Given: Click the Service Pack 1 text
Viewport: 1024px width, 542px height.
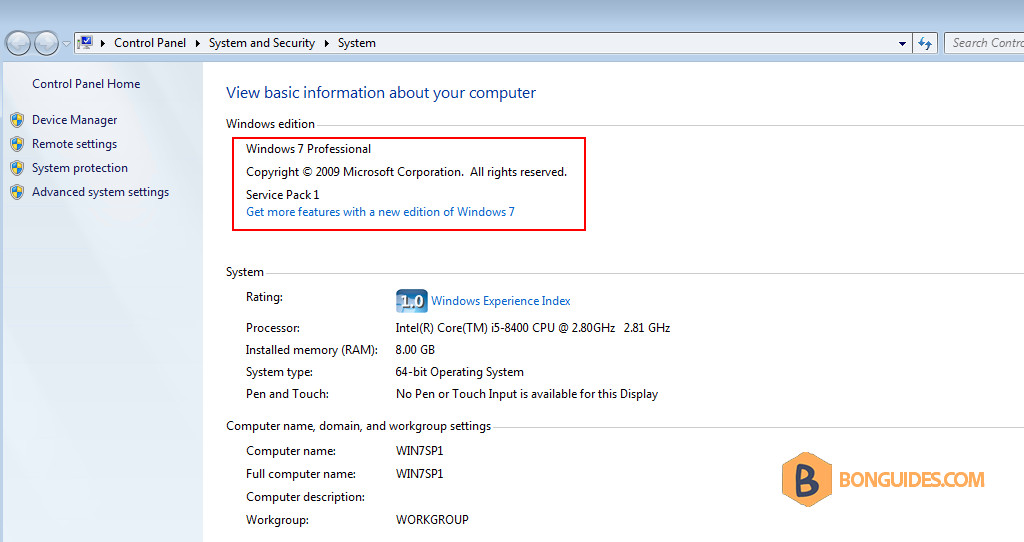Looking at the screenshot, I should (x=283, y=195).
